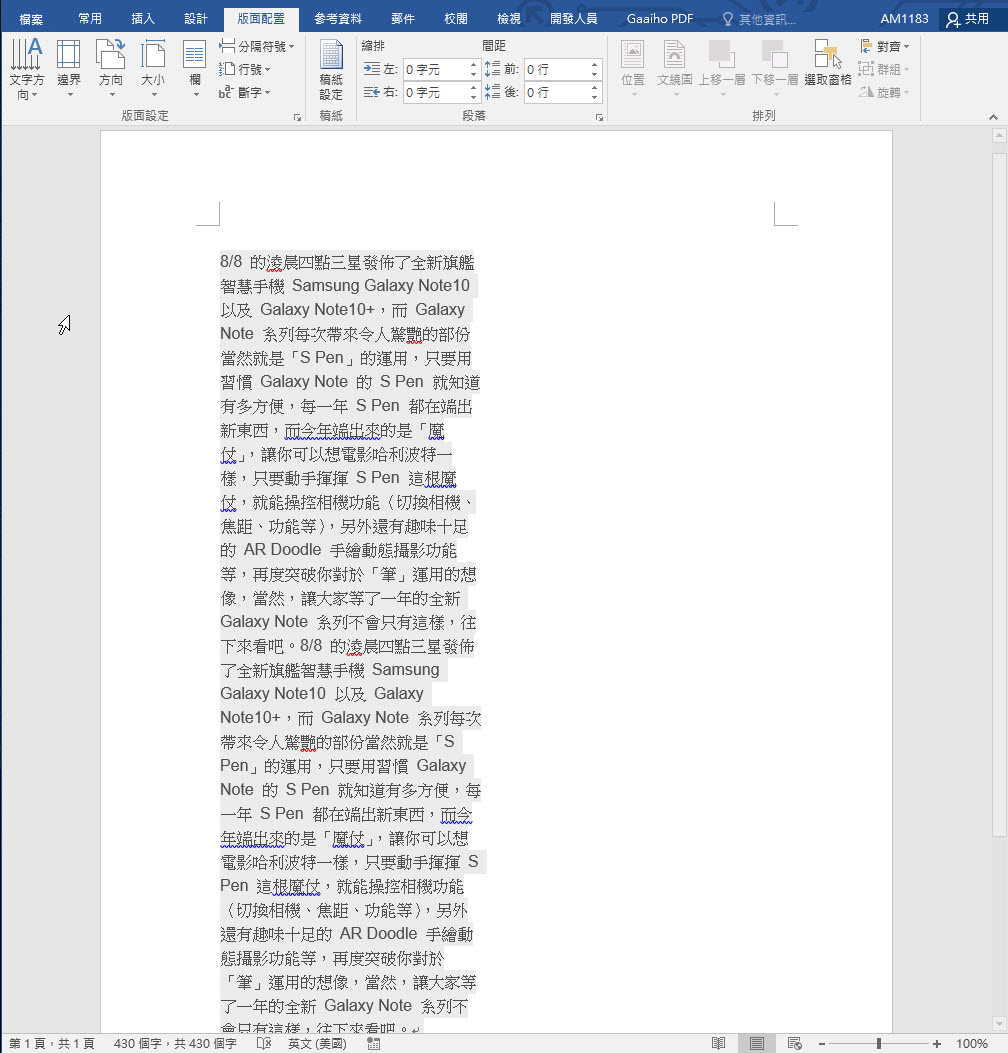Image resolution: width=1008 pixels, height=1053 pixels.
Task: Toggle print layout view button
Action: 757,1043
